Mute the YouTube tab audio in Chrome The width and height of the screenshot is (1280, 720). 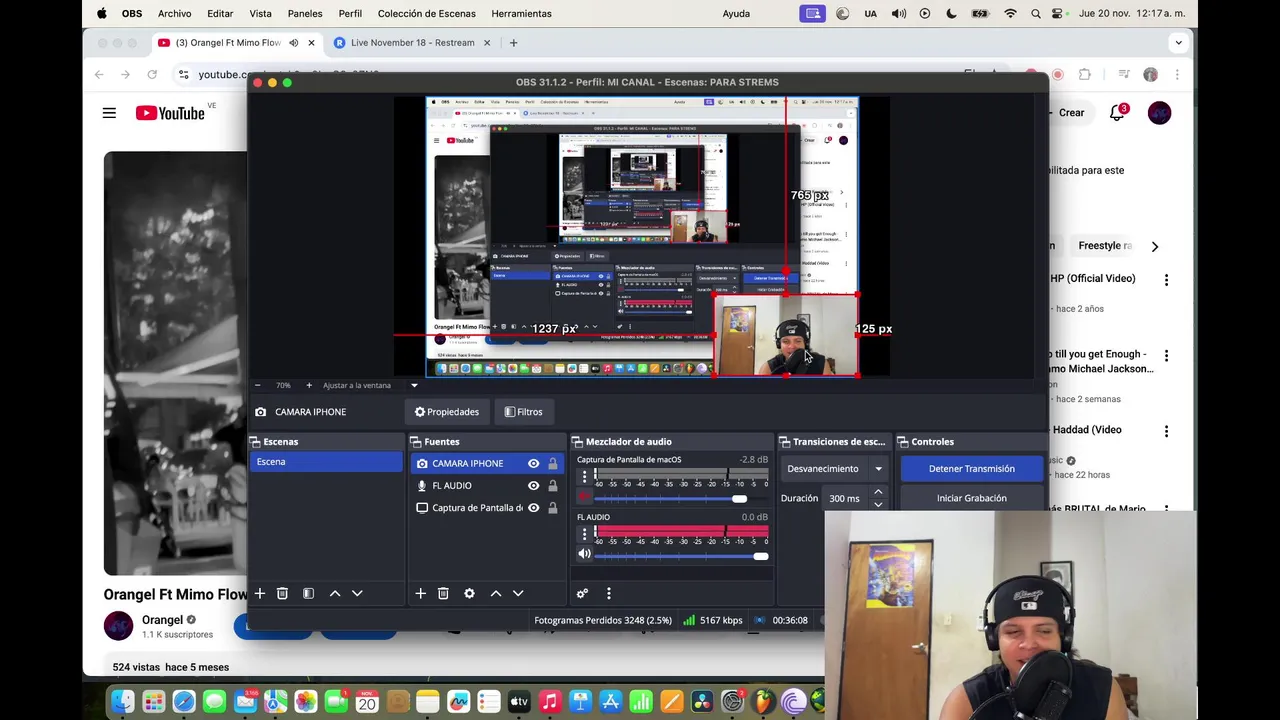pyautogui.click(x=293, y=43)
